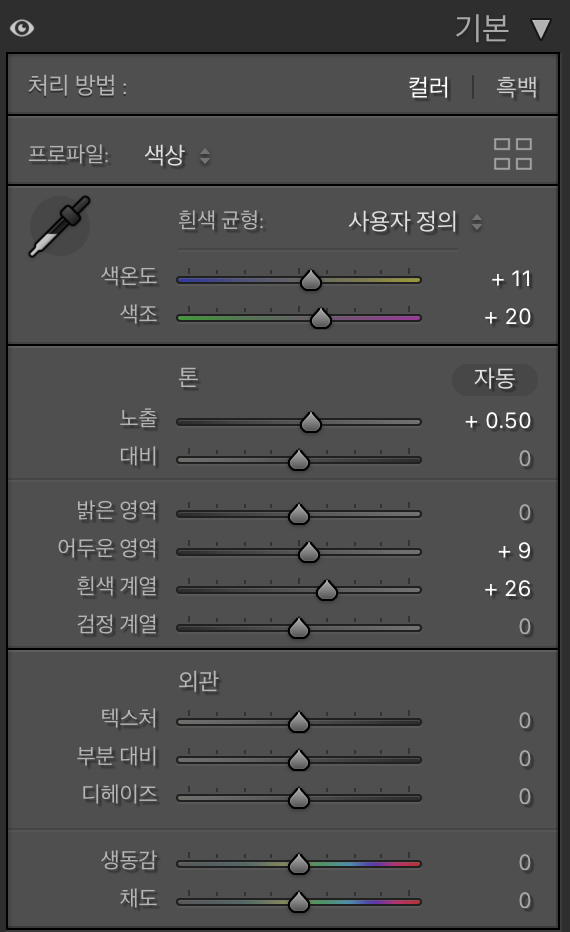Screen dimensions: 570x932
Task: Click the 노출 value field +0.50
Action: click(x=498, y=421)
